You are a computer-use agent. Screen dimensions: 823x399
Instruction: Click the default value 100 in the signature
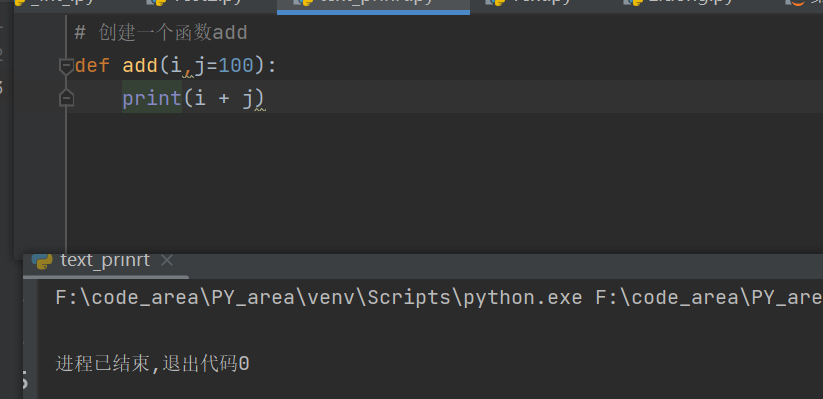[236, 66]
